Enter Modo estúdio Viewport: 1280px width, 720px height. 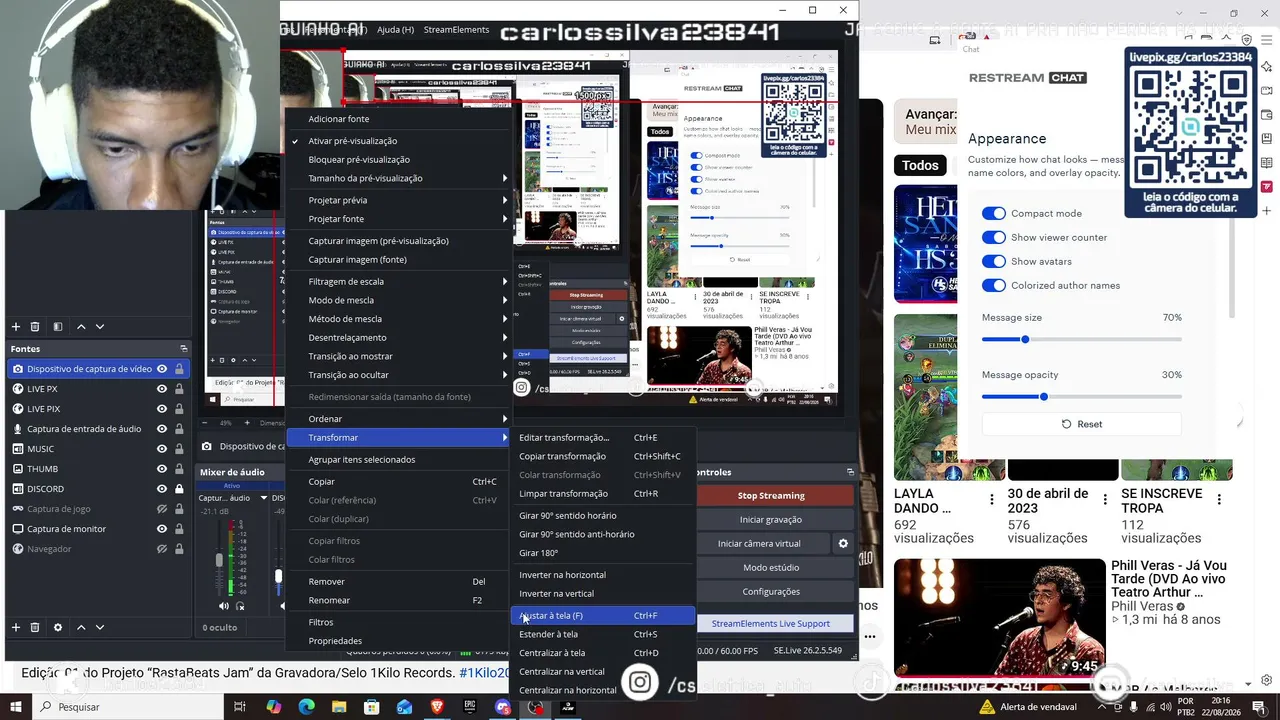[771, 567]
